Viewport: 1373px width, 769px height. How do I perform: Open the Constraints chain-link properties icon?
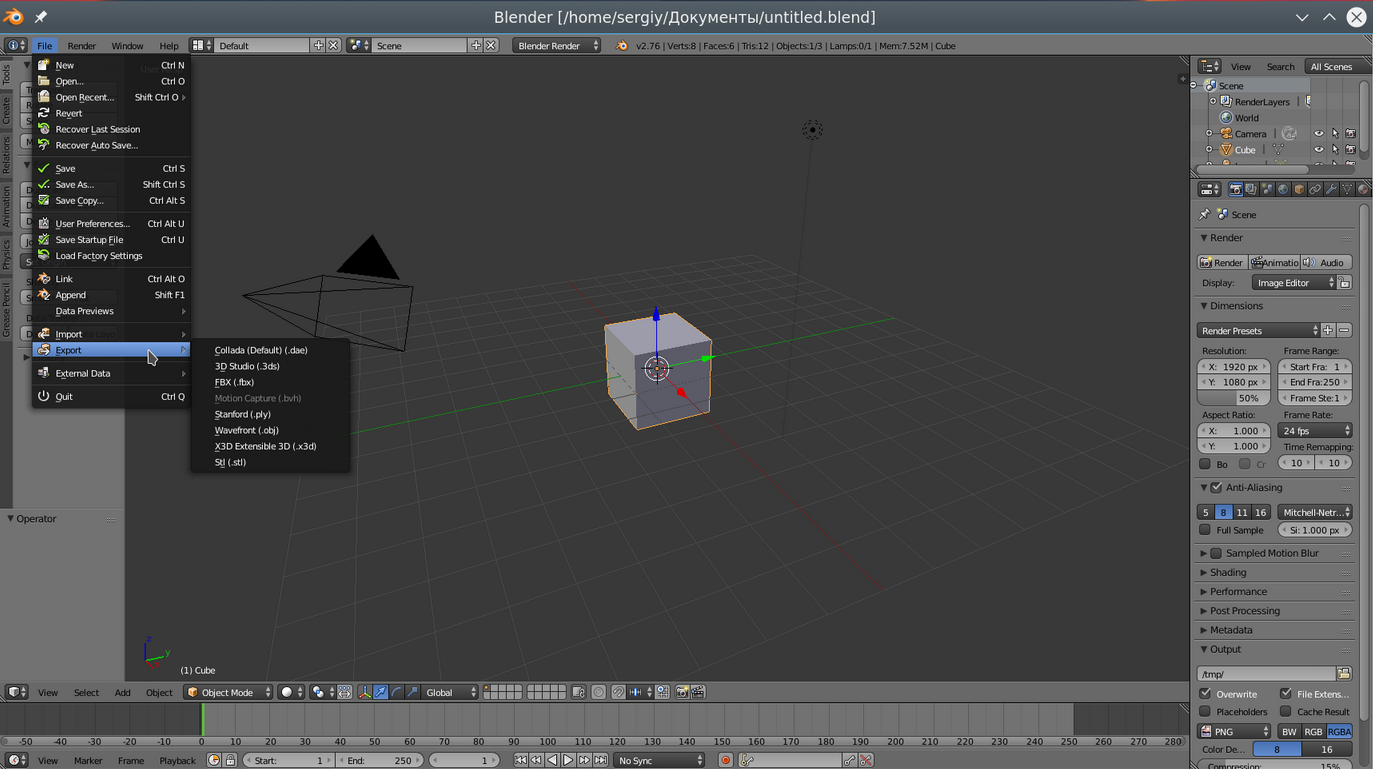click(1315, 189)
